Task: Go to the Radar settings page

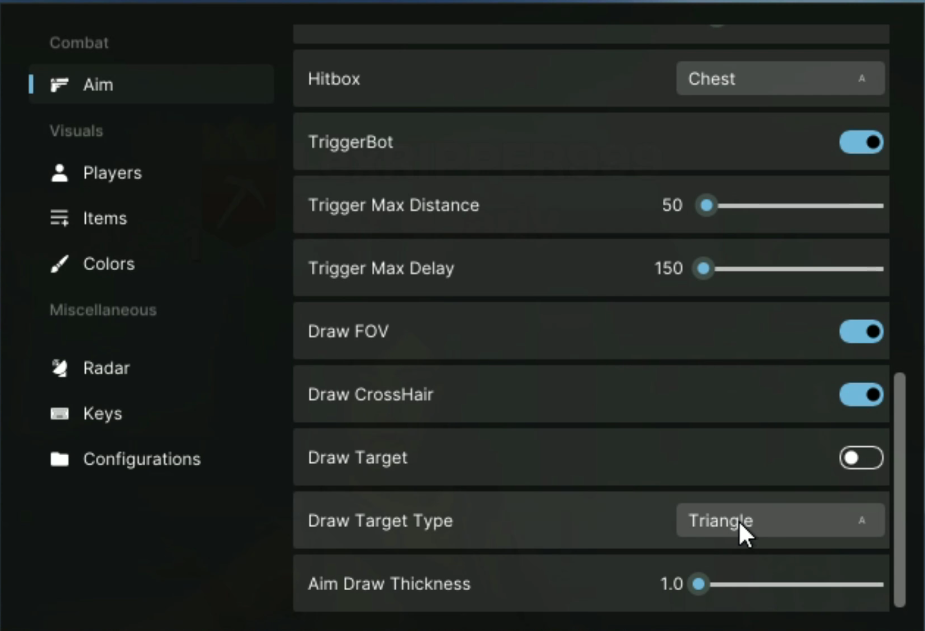Action: click(106, 368)
